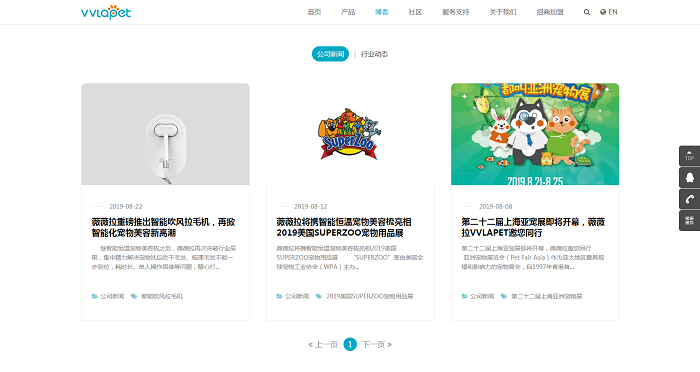Go to 首页 menu item
Screen dimensions: 700x372
(x=314, y=12)
